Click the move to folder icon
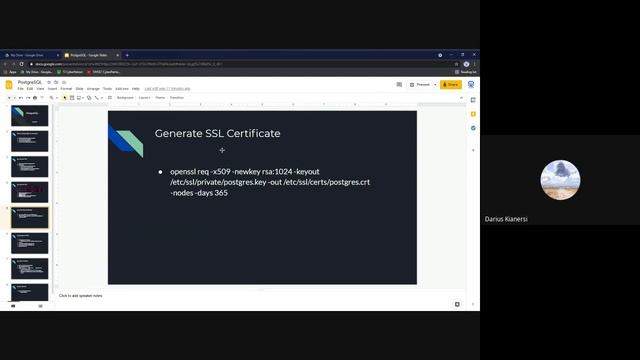Viewport: 640px width, 360px height. coord(56,82)
